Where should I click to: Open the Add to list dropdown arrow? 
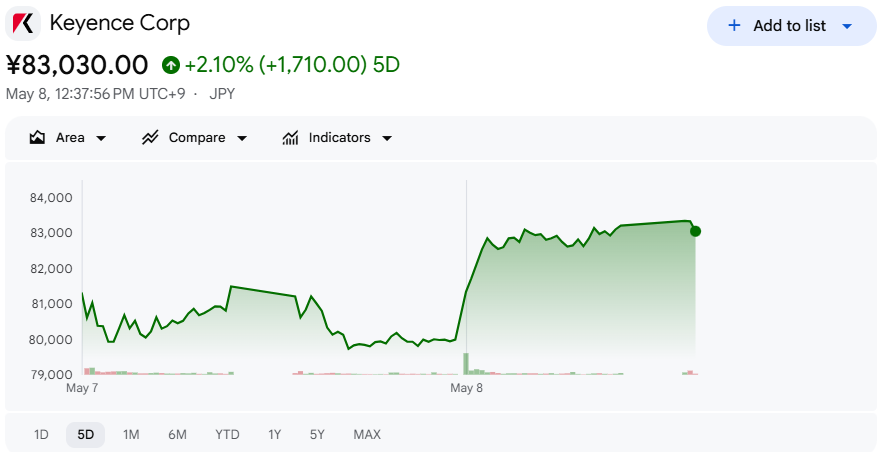[847, 26]
